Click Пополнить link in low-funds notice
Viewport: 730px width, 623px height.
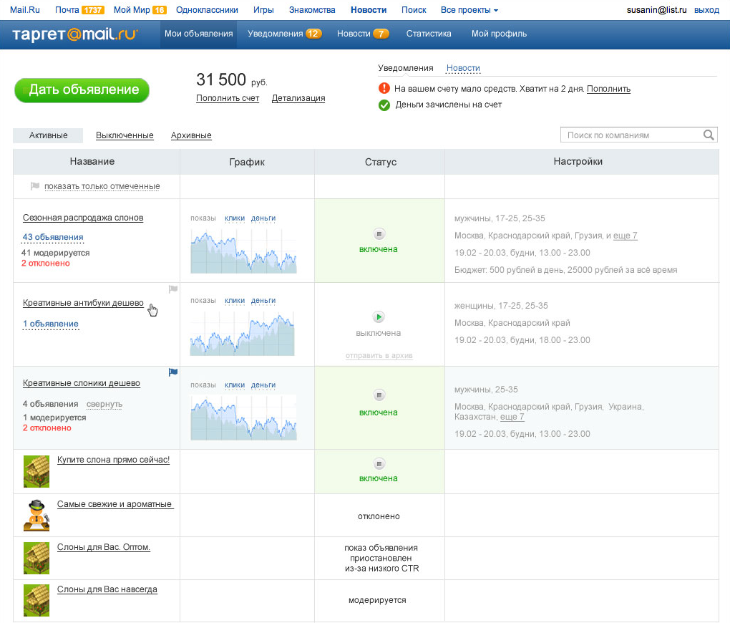[x=608, y=88]
